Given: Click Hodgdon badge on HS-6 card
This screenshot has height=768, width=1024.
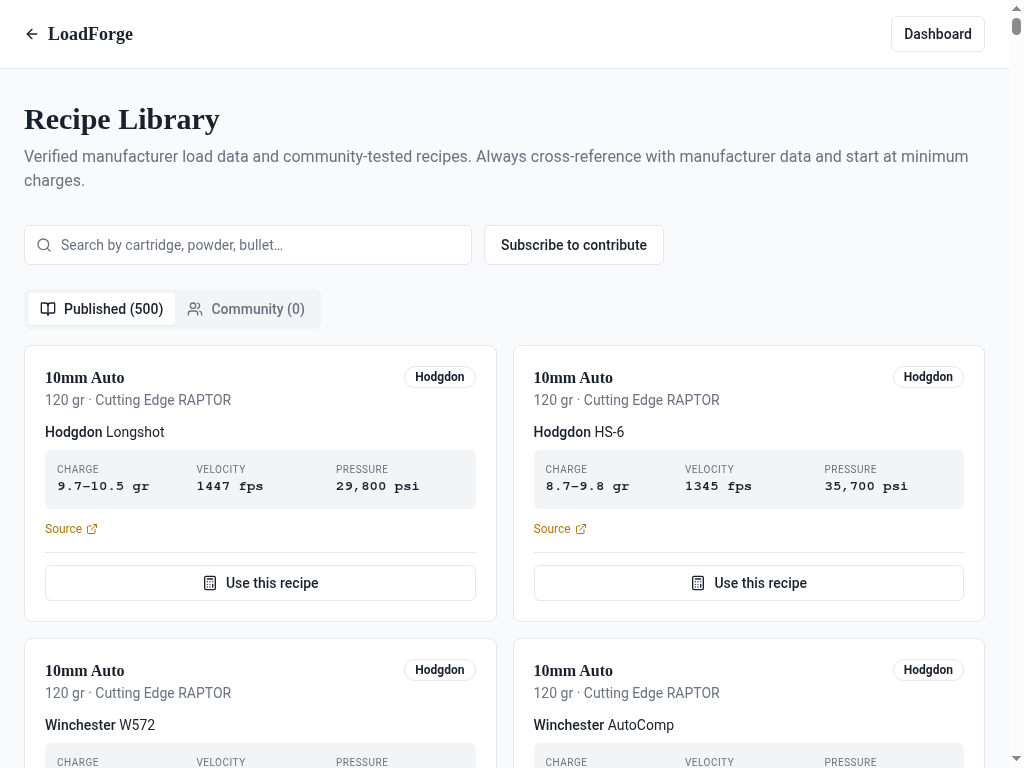Looking at the screenshot, I should [928, 377].
